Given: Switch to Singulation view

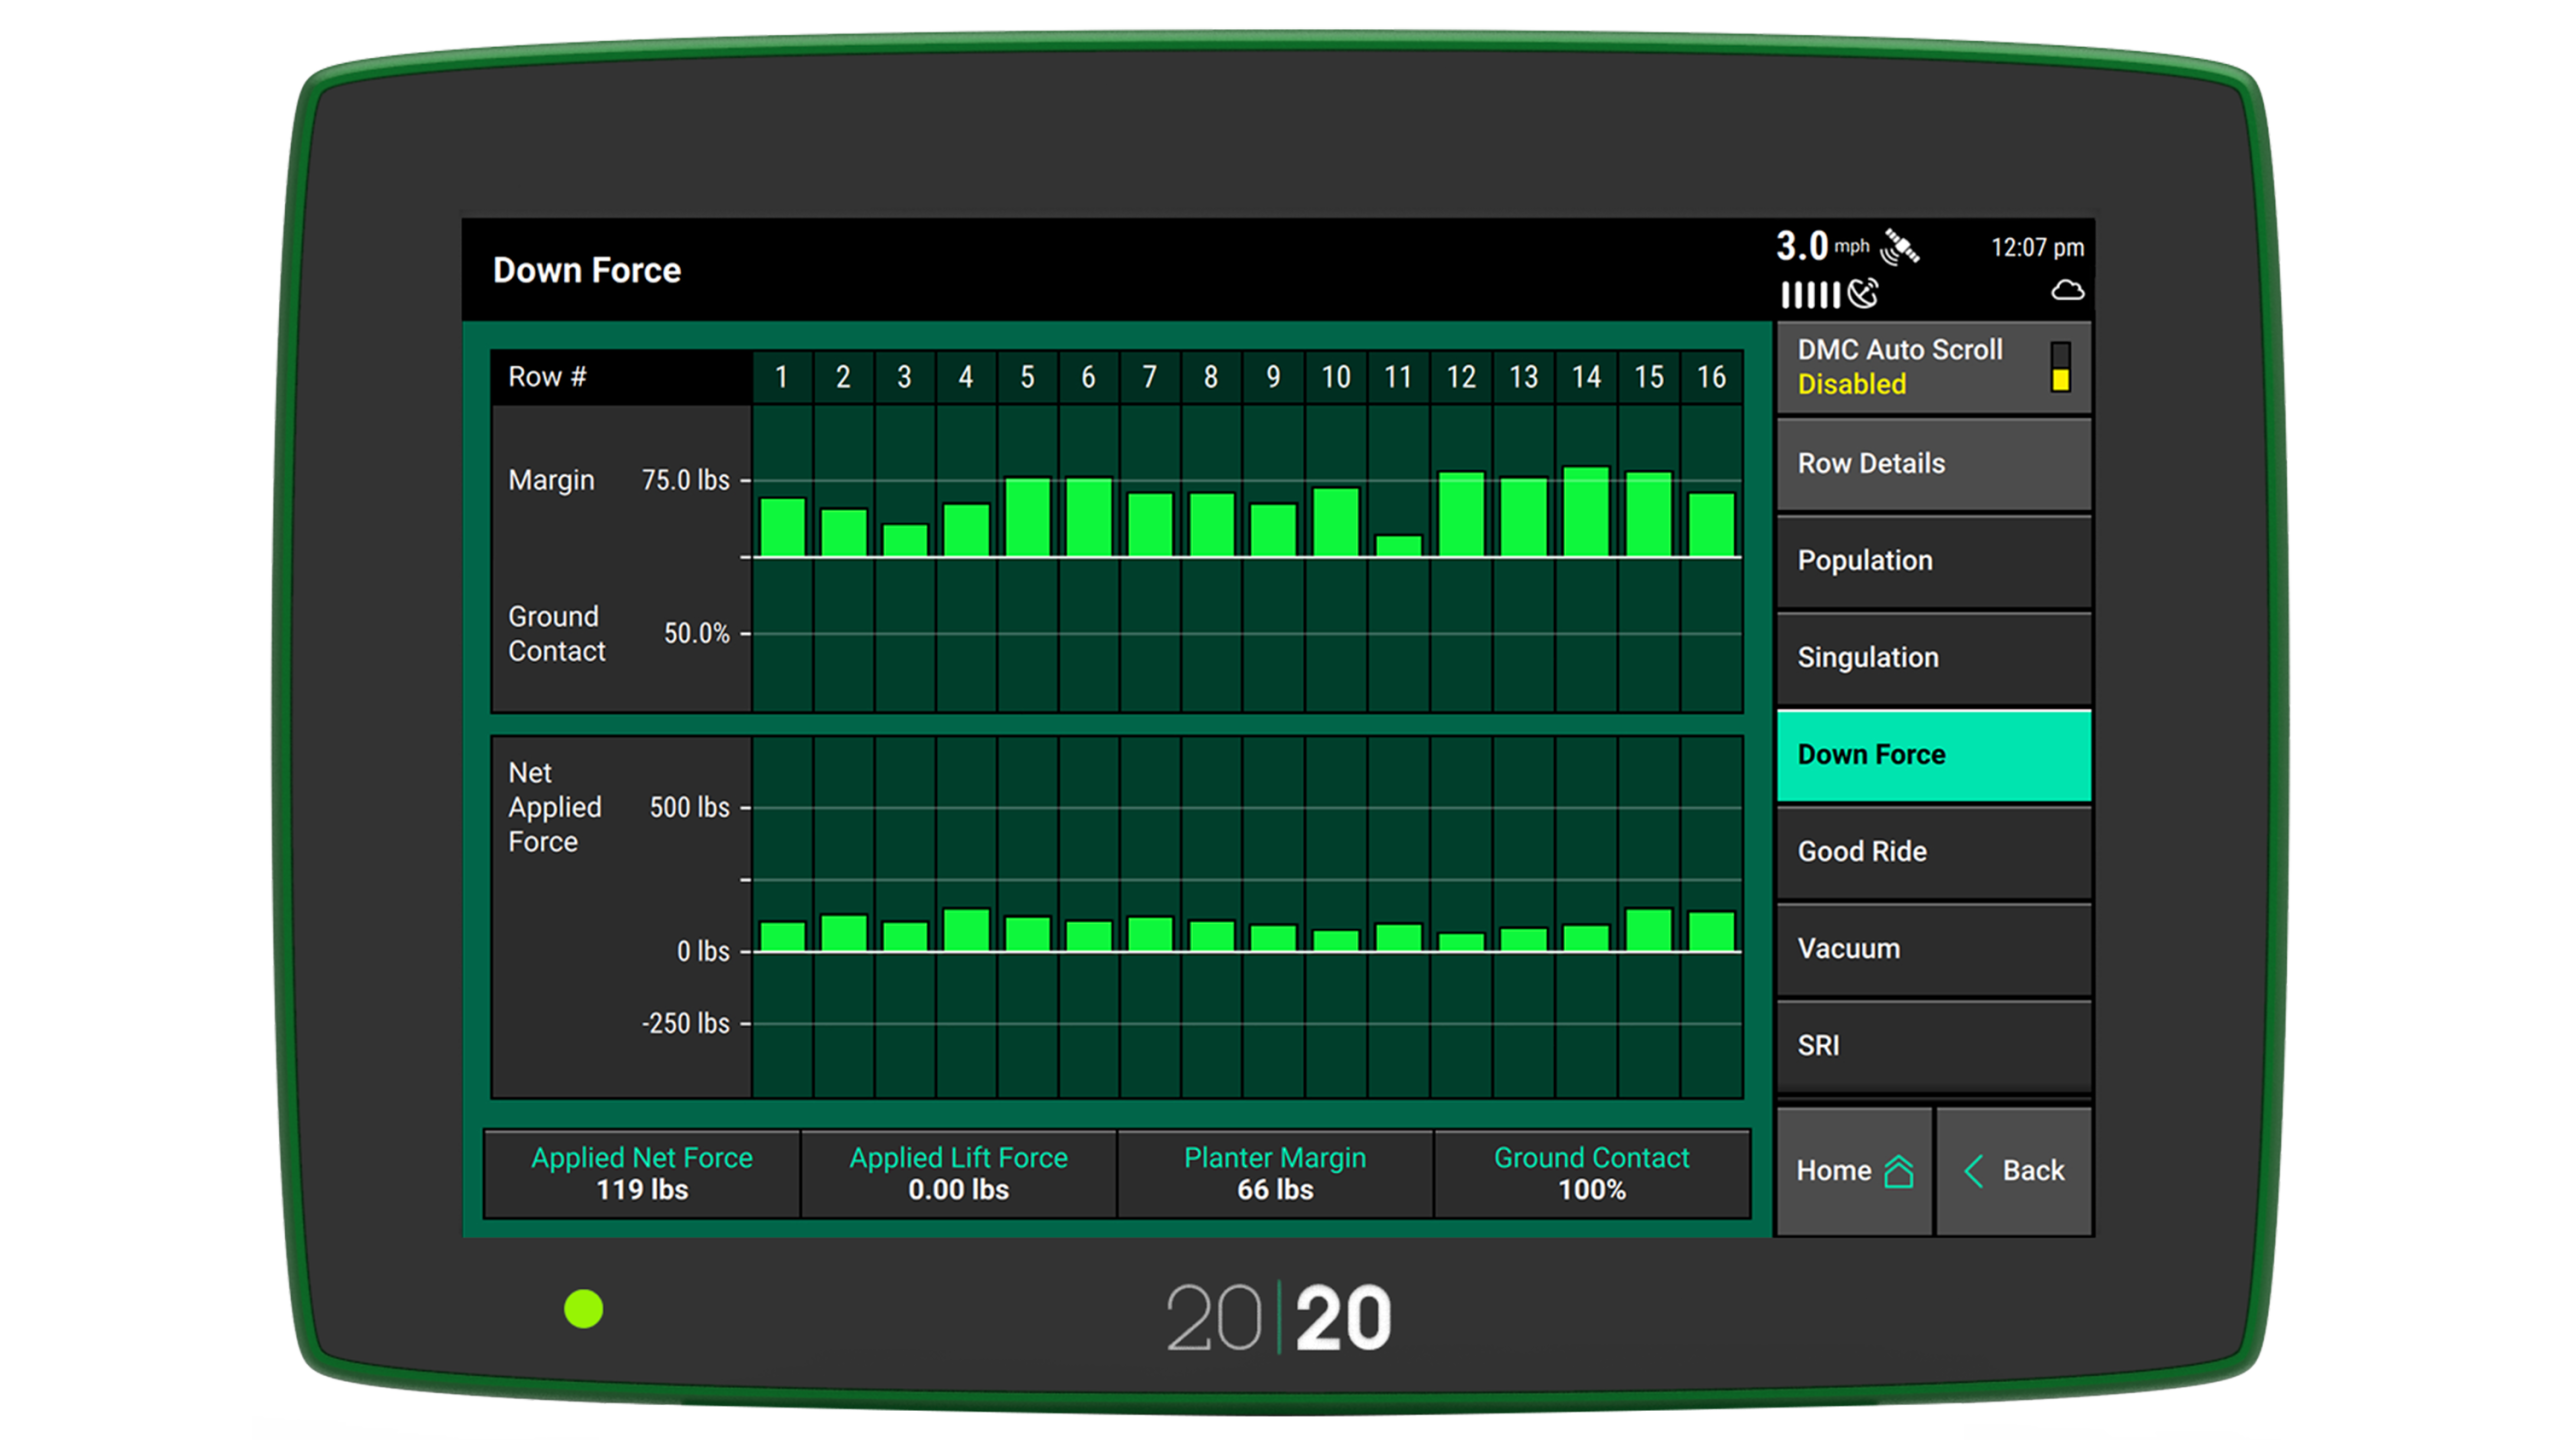Looking at the screenshot, I should 1932,658.
